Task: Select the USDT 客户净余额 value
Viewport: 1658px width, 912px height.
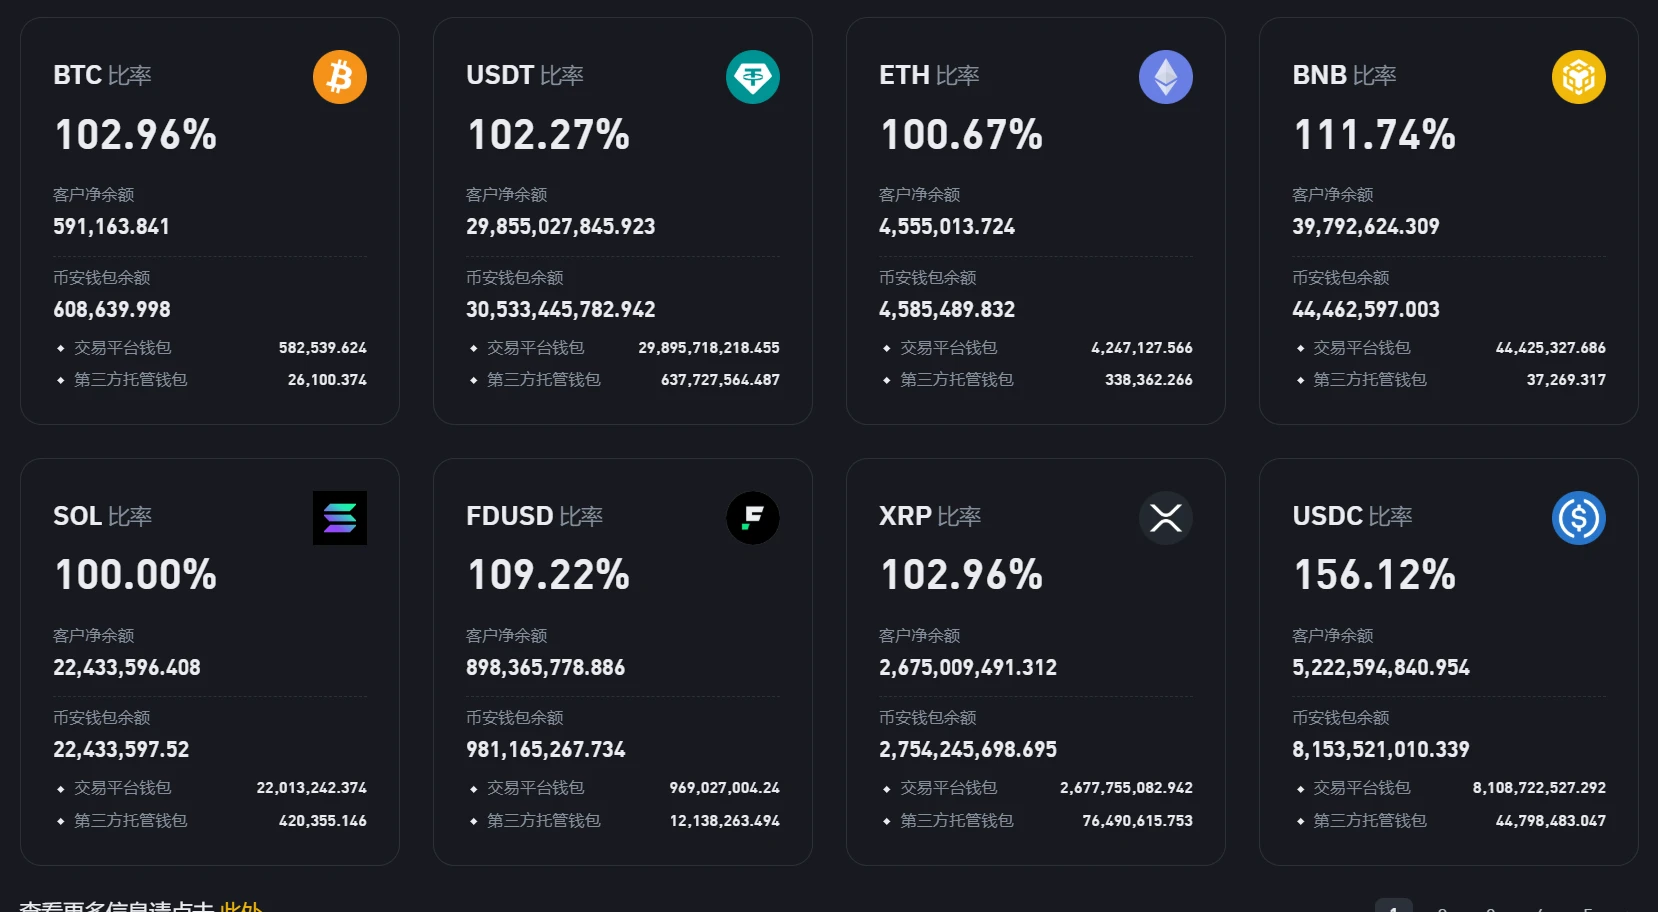Action: (562, 227)
